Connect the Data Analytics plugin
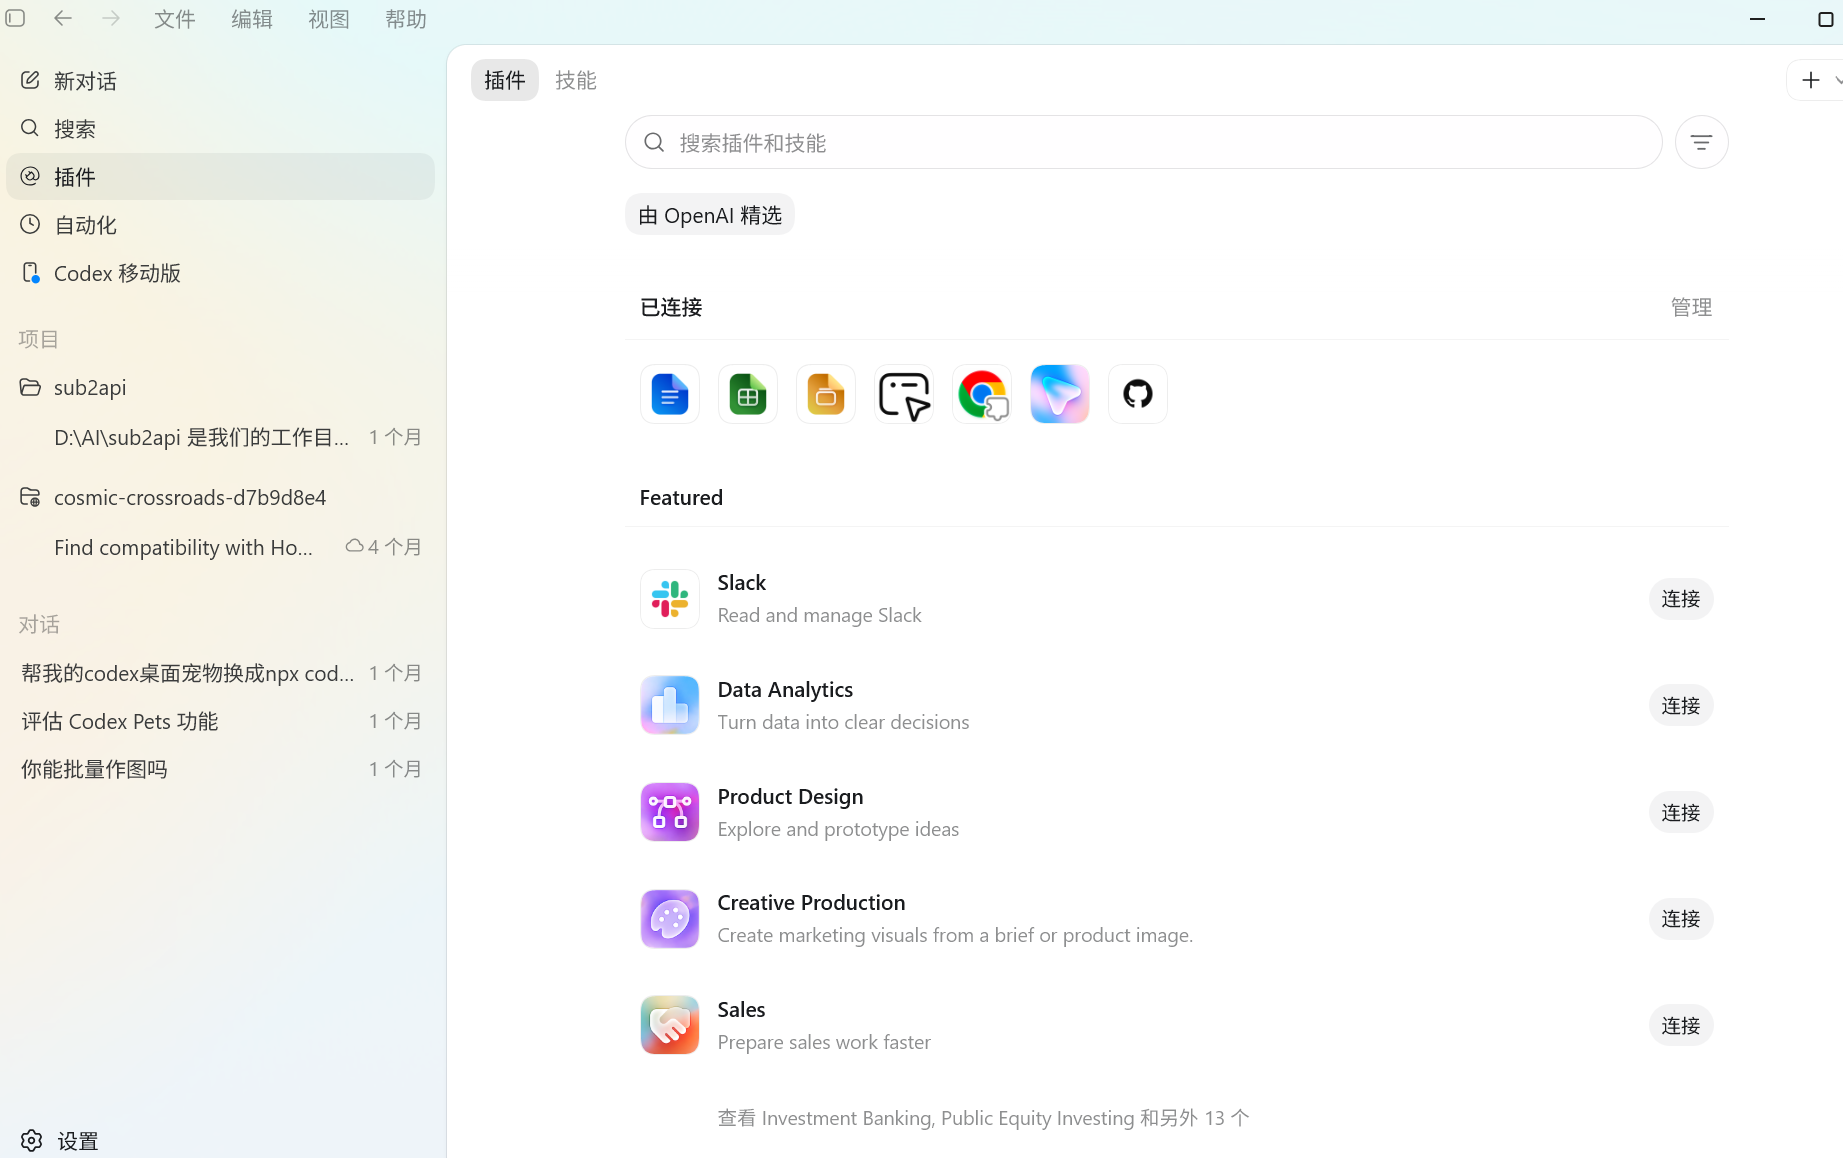This screenshot has width=1843, height=1158. pyautogui.click(x=1680, y=706)
